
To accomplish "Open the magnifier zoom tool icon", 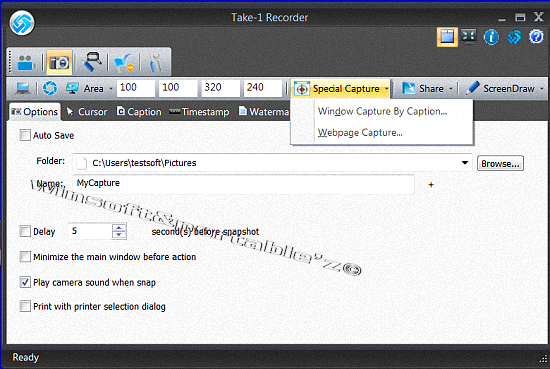I will click(92, 62).
